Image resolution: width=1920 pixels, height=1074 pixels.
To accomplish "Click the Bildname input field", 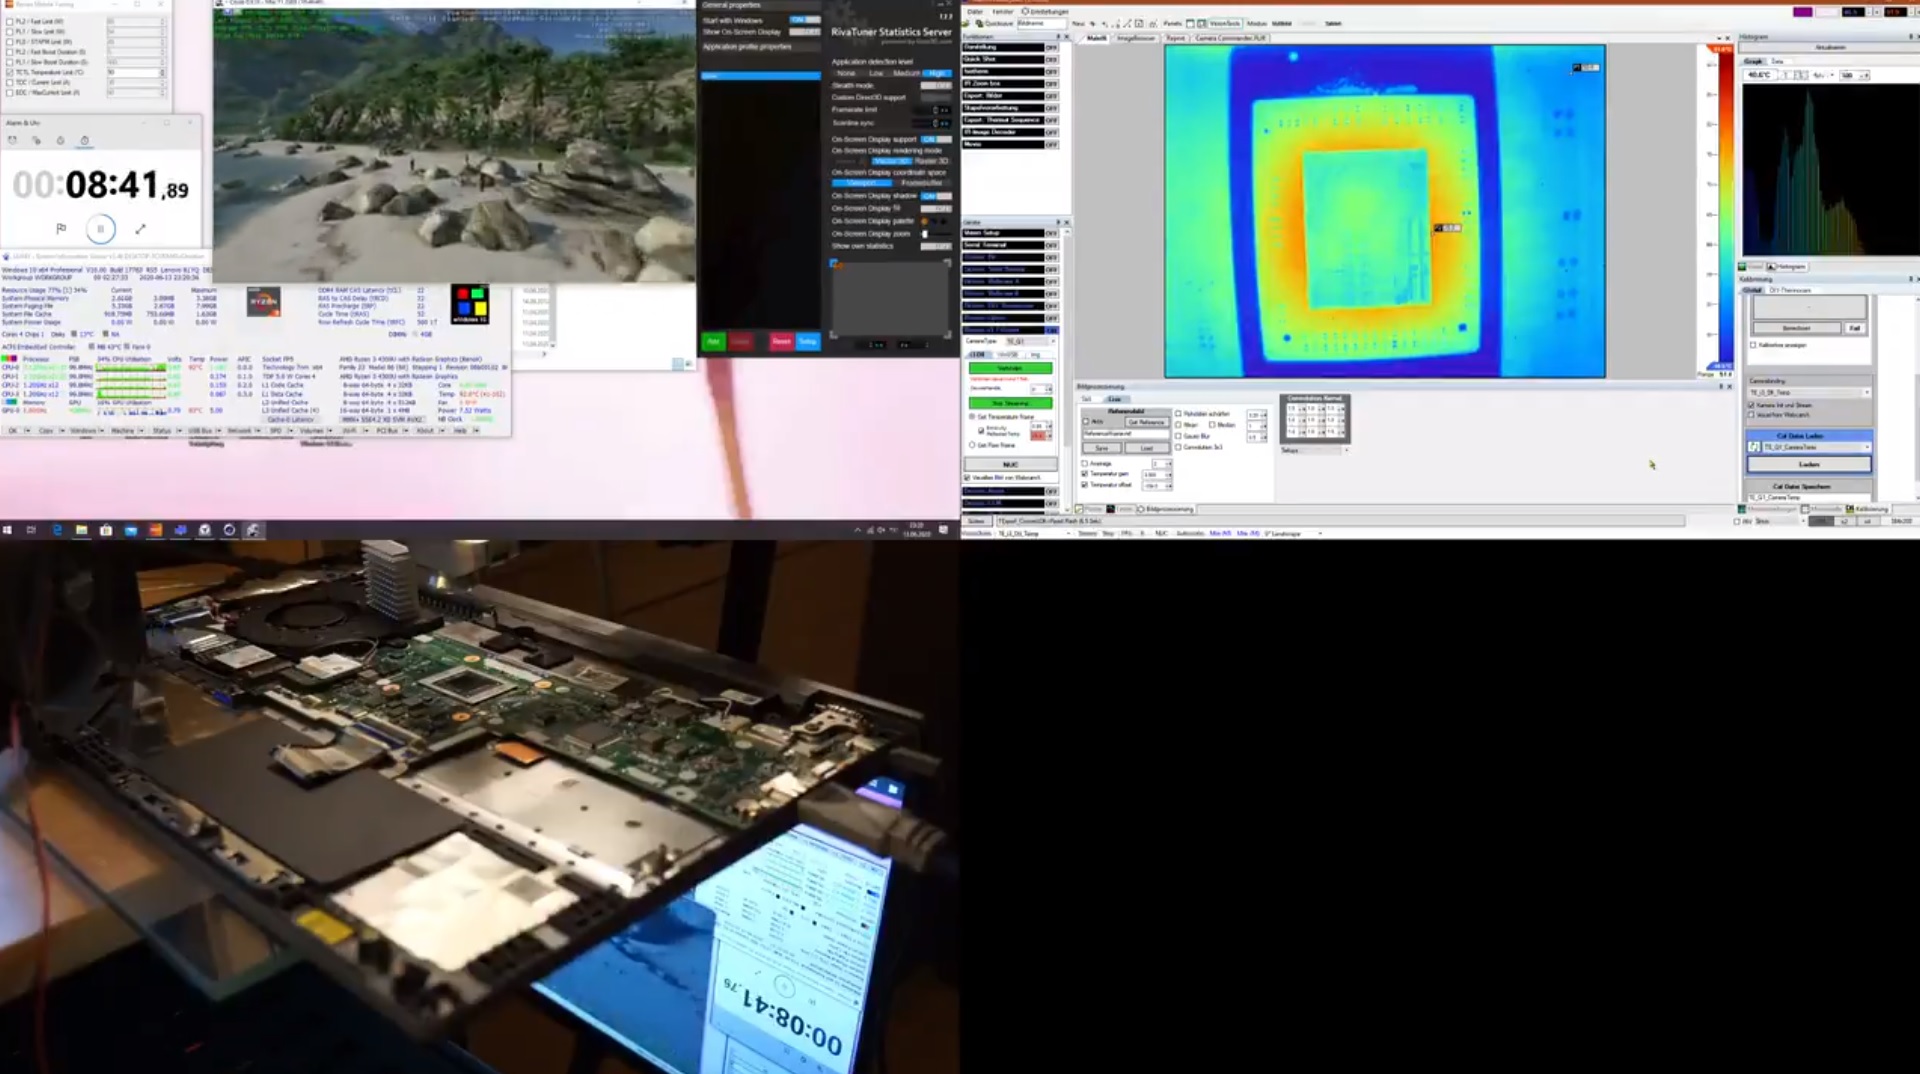I will (1041, 23).
